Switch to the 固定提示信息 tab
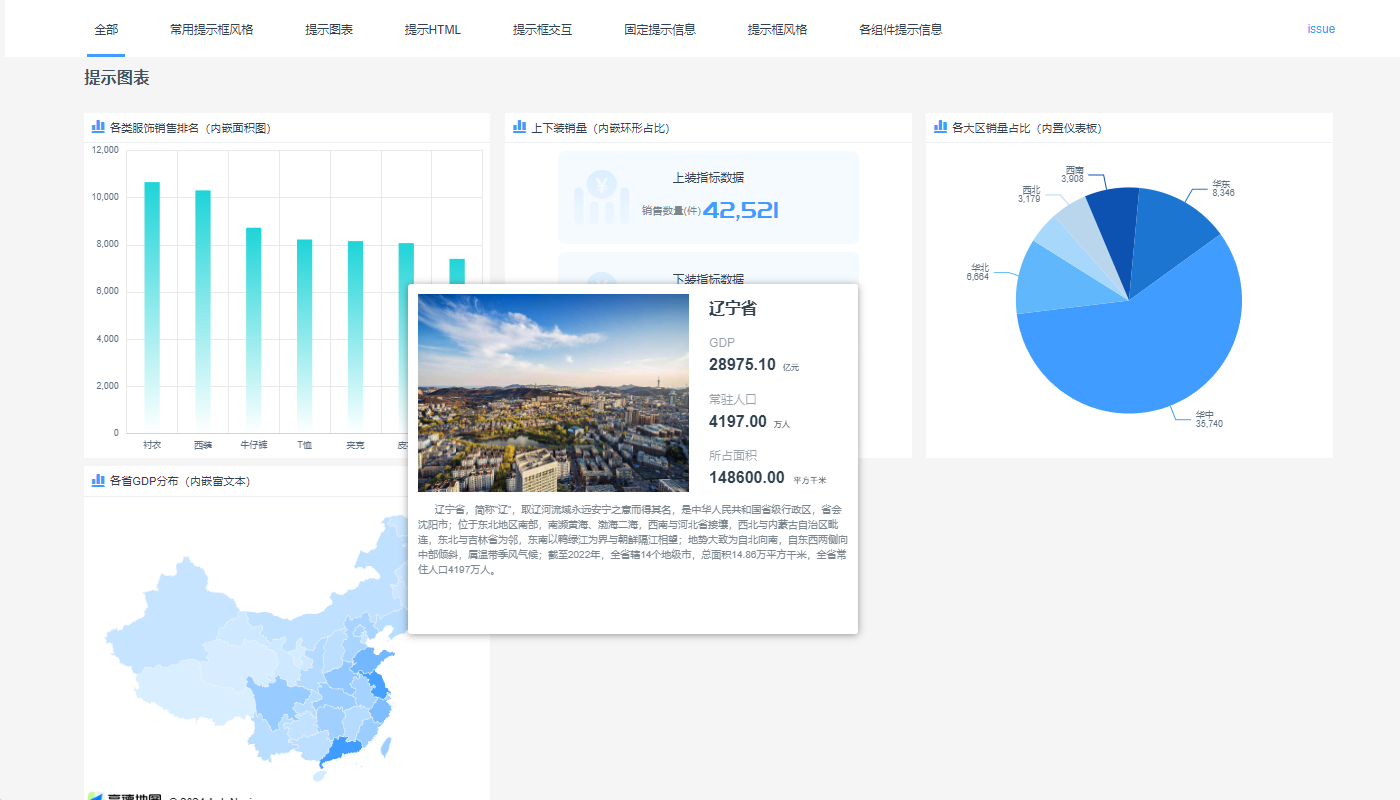 659,29
